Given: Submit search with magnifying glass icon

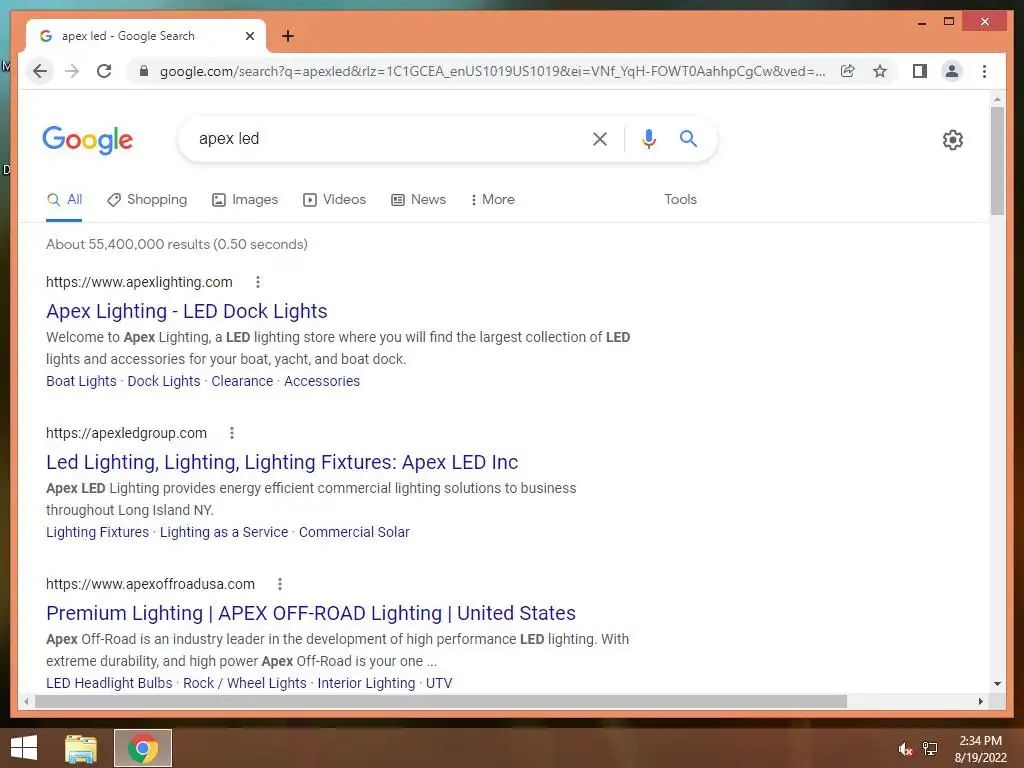Looking at the screenshot, I should [x=688, y=138].
